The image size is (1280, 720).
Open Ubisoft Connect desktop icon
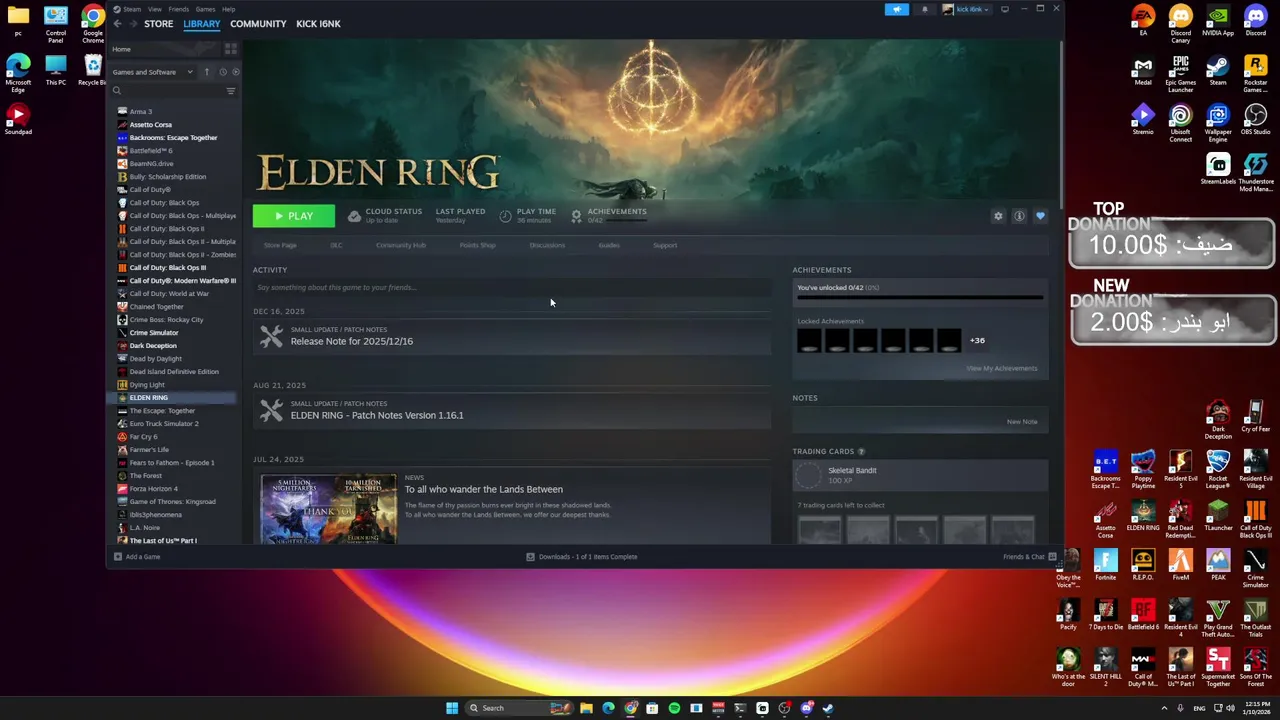click(1180, 122)
